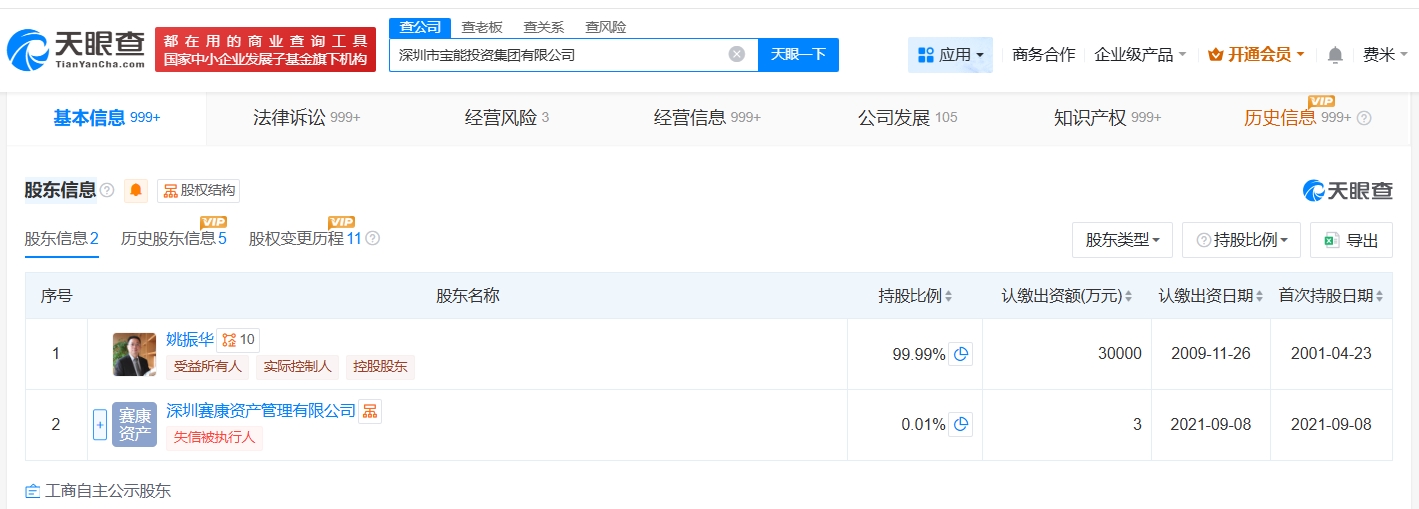The image size is (1419, 509).
Task: Click the 天眼一下 search button
Action: (798, 55)
